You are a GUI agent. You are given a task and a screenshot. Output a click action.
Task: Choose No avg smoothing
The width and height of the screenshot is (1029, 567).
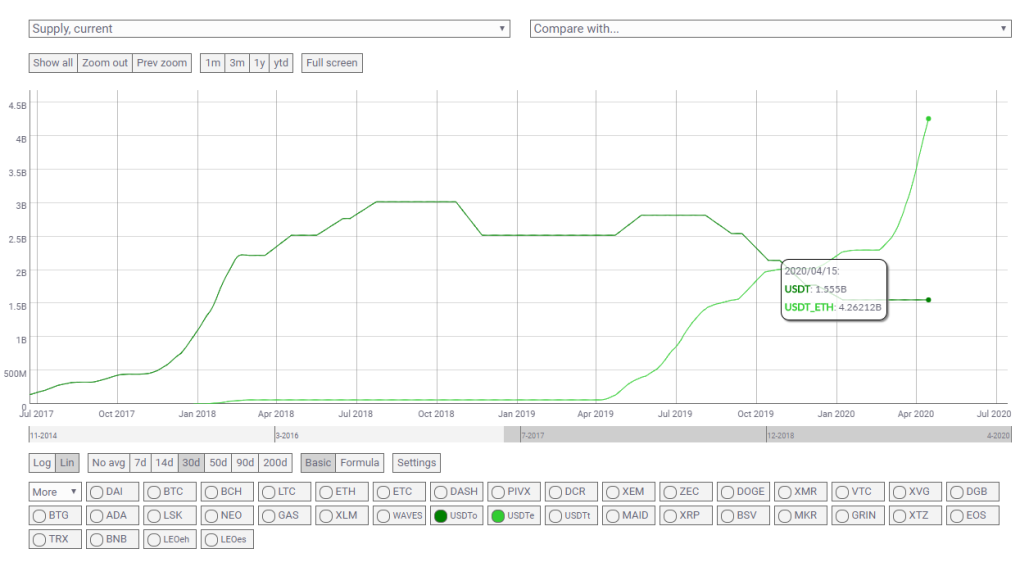[108, 463]
